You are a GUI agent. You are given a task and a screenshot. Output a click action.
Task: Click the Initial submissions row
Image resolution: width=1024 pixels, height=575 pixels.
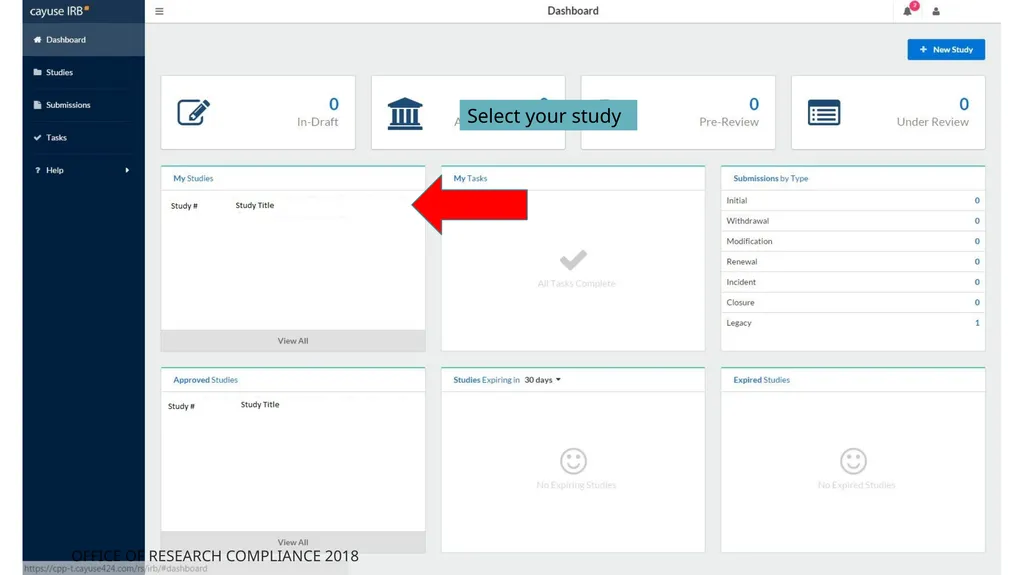[853, 201]
